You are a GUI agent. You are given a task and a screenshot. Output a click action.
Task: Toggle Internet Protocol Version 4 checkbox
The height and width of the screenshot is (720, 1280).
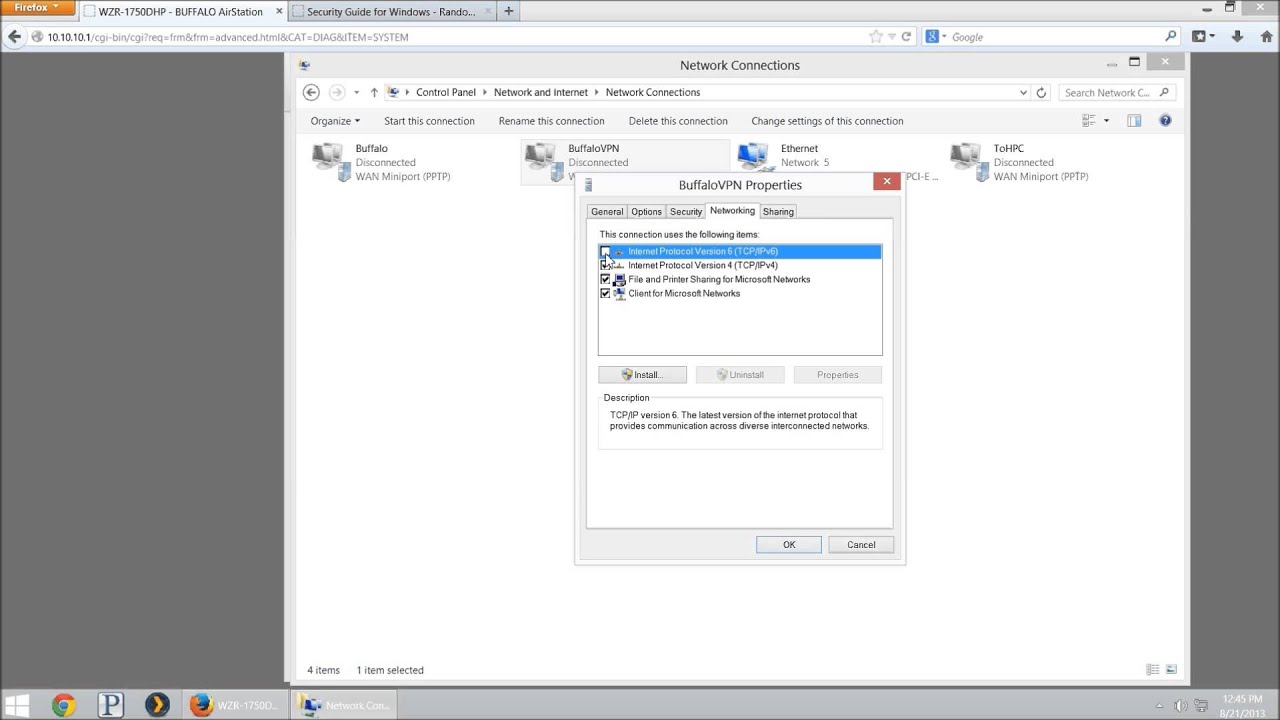605,266
